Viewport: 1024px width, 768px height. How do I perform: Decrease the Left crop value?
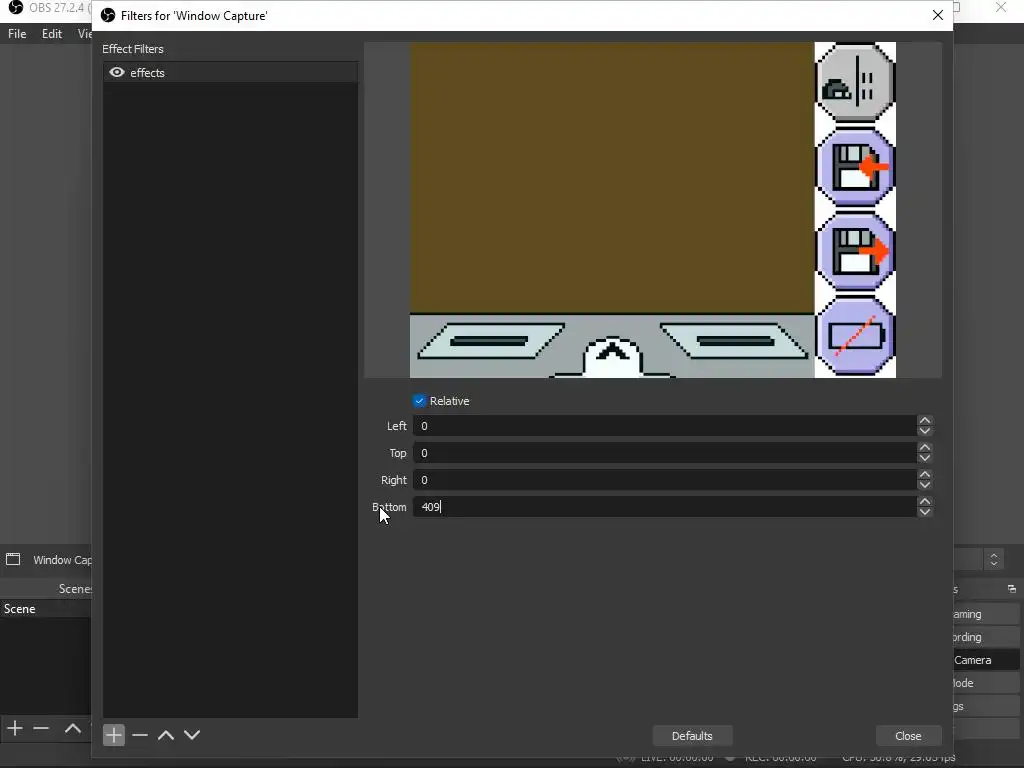925,431
